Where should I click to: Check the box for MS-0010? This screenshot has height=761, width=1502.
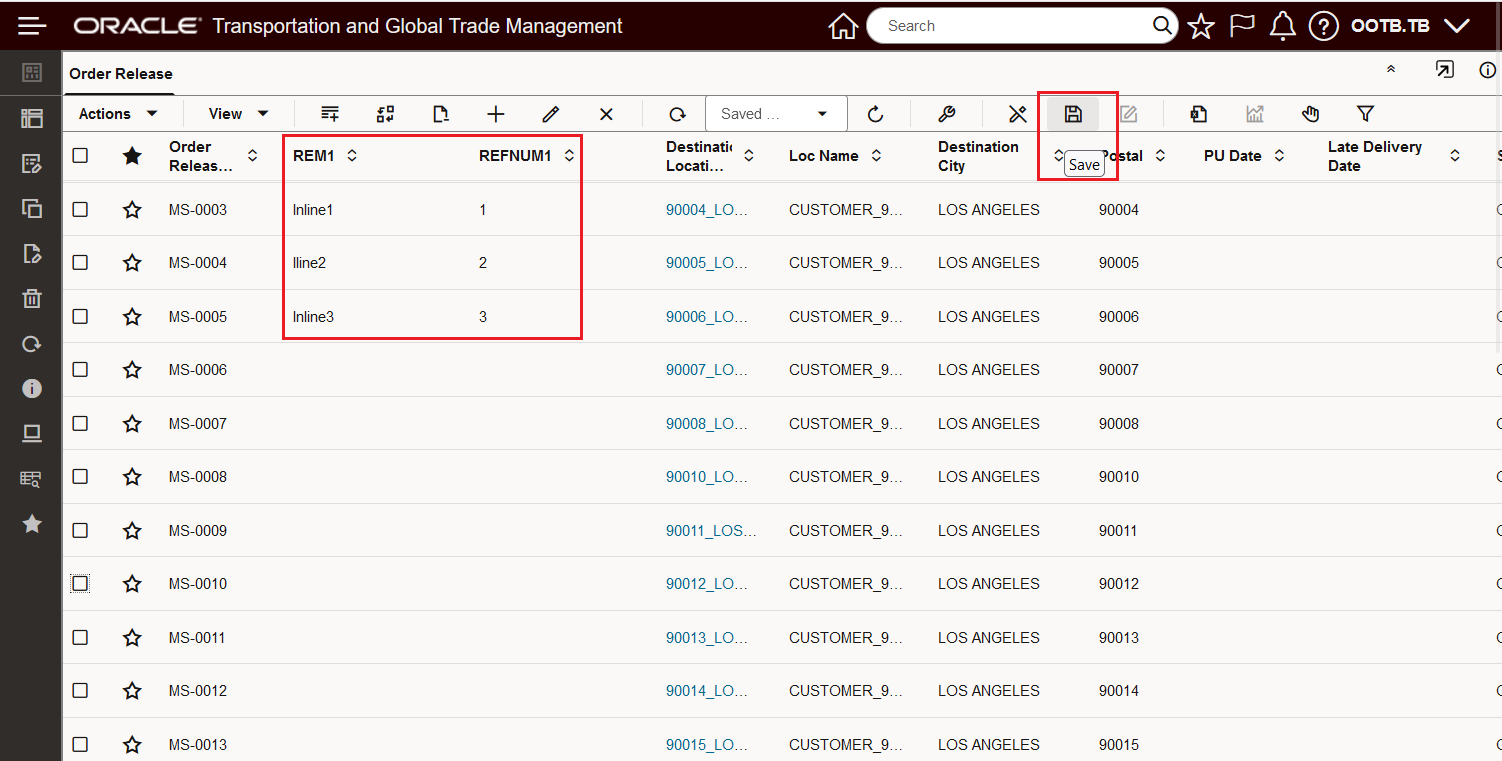click(x=80, y=584)
